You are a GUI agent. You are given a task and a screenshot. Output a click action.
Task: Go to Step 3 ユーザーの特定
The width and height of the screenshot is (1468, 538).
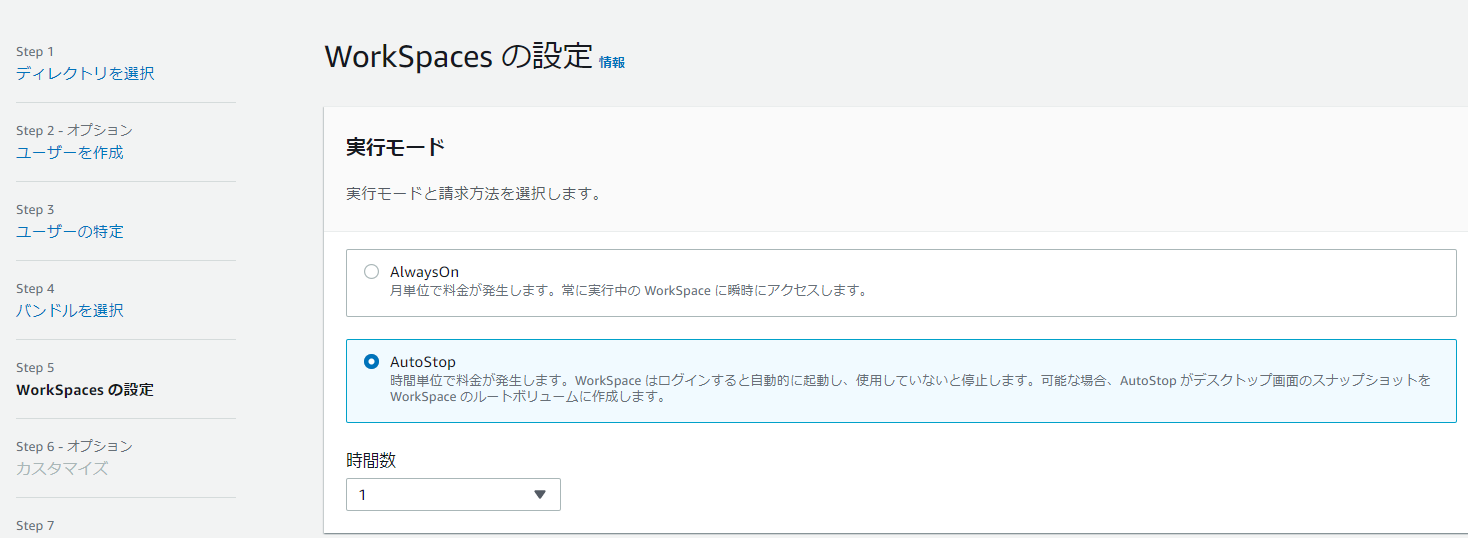(70, 231)
